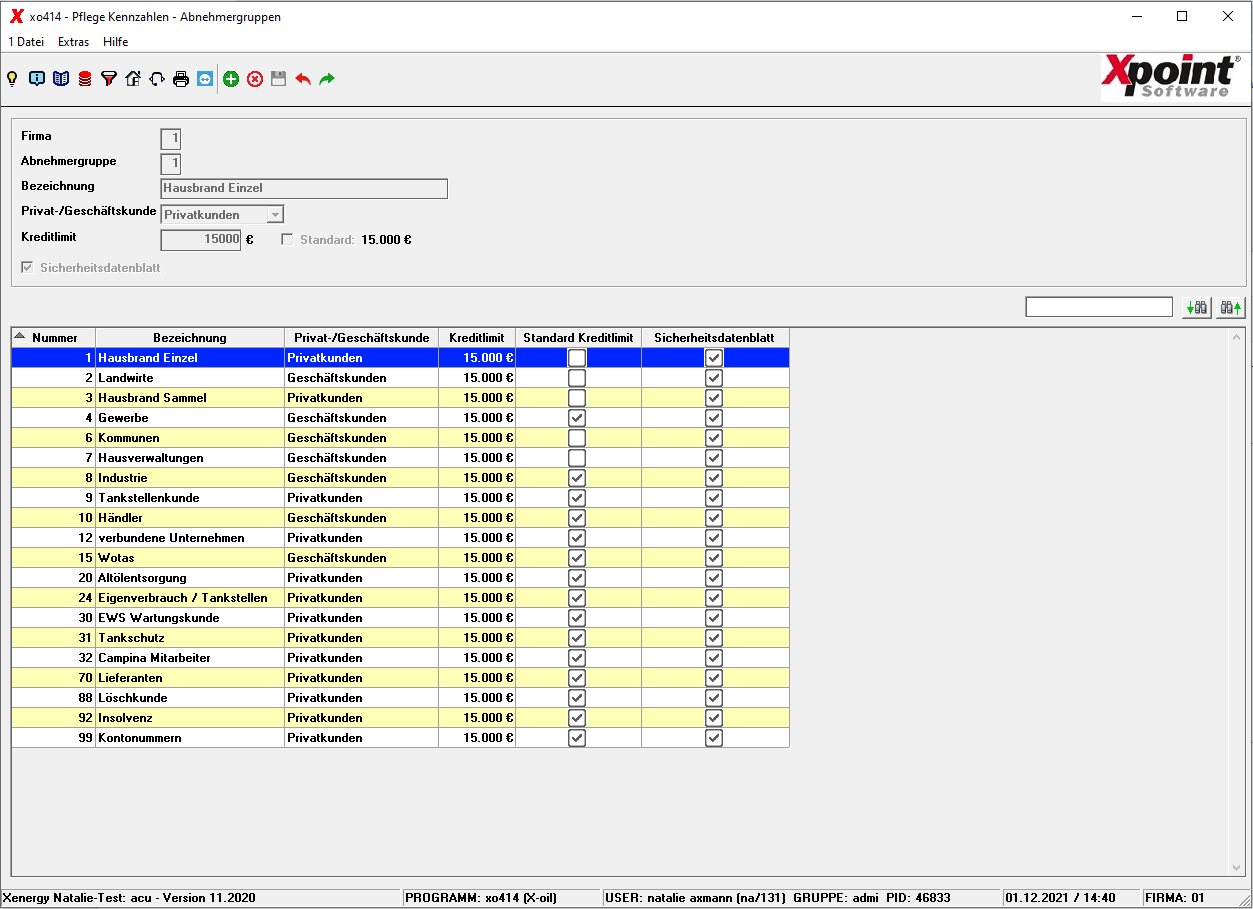Launch the blue TeamViewer remote icon
1253x909 pixels.
205,79
